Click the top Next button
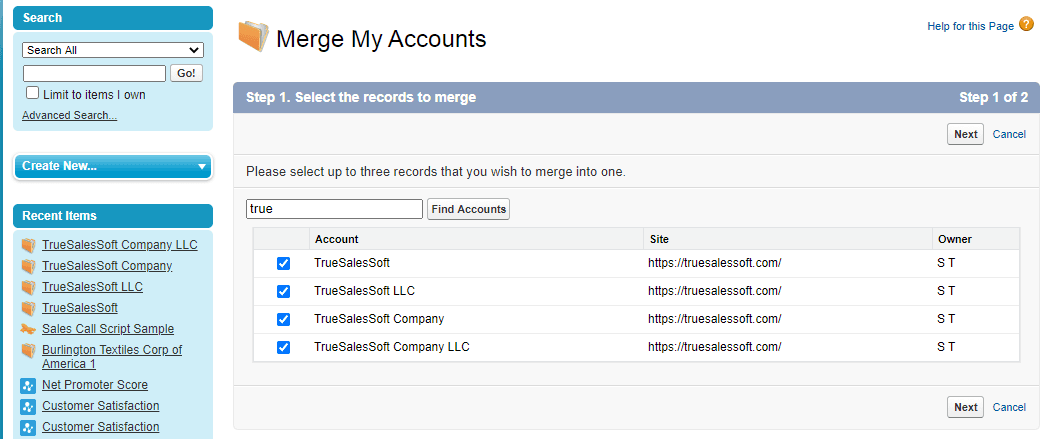Viewport: 1049px width, 439px height. pos(965,135)
